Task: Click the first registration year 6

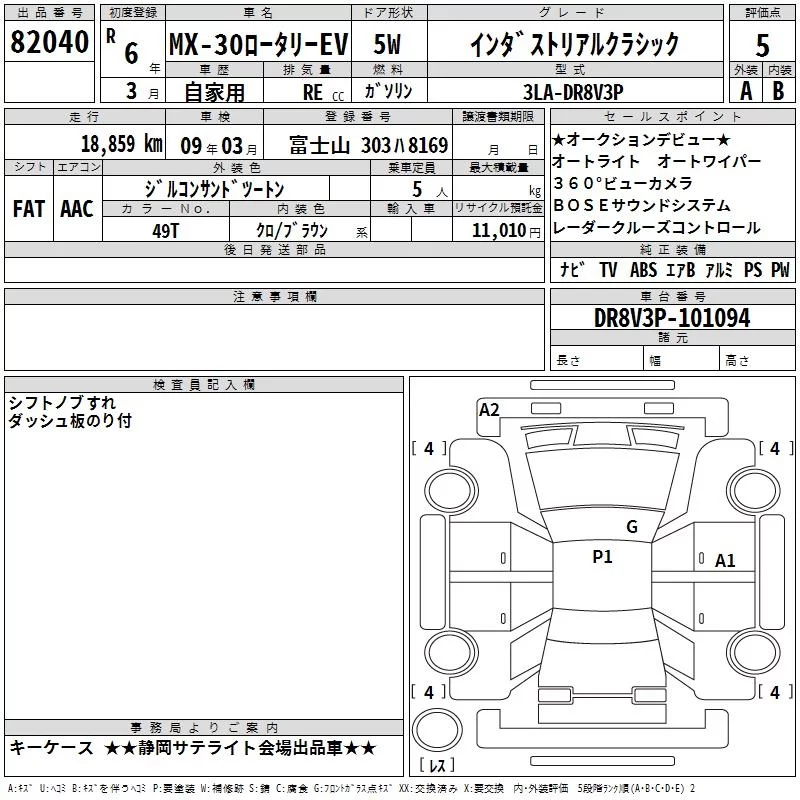Action: (131, 53)
